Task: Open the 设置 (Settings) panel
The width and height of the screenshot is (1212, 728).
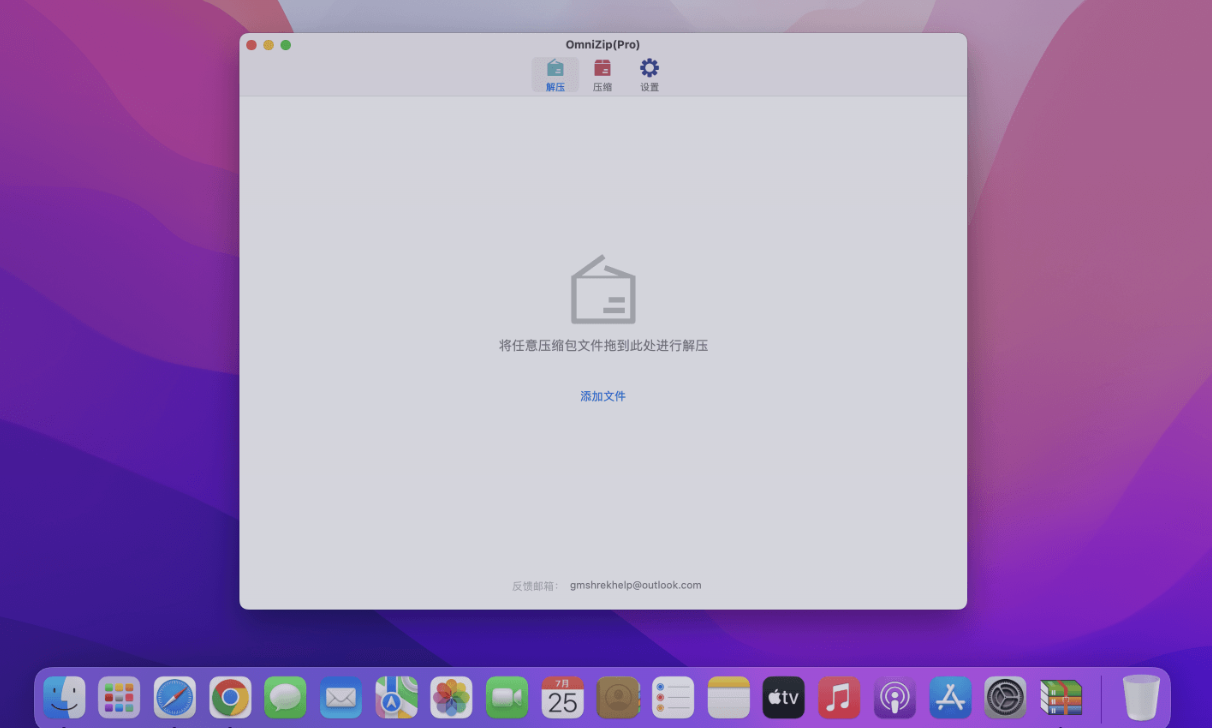Action: tap(649, 74)
